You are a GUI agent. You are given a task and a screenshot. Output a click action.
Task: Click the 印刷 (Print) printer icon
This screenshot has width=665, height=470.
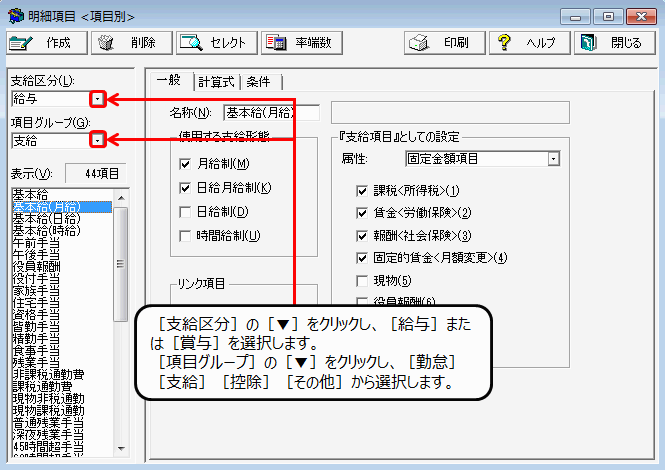(422, 43)
